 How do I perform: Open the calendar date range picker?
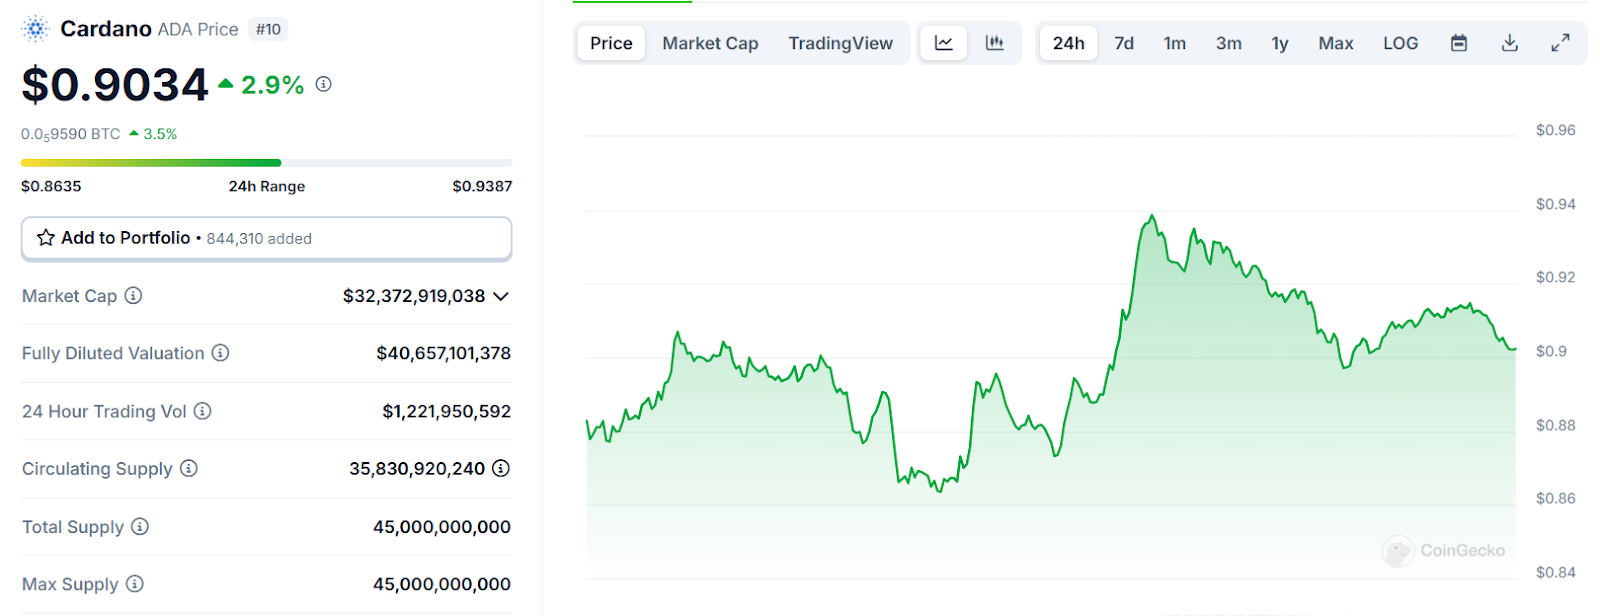click(x=1459, y=43)
